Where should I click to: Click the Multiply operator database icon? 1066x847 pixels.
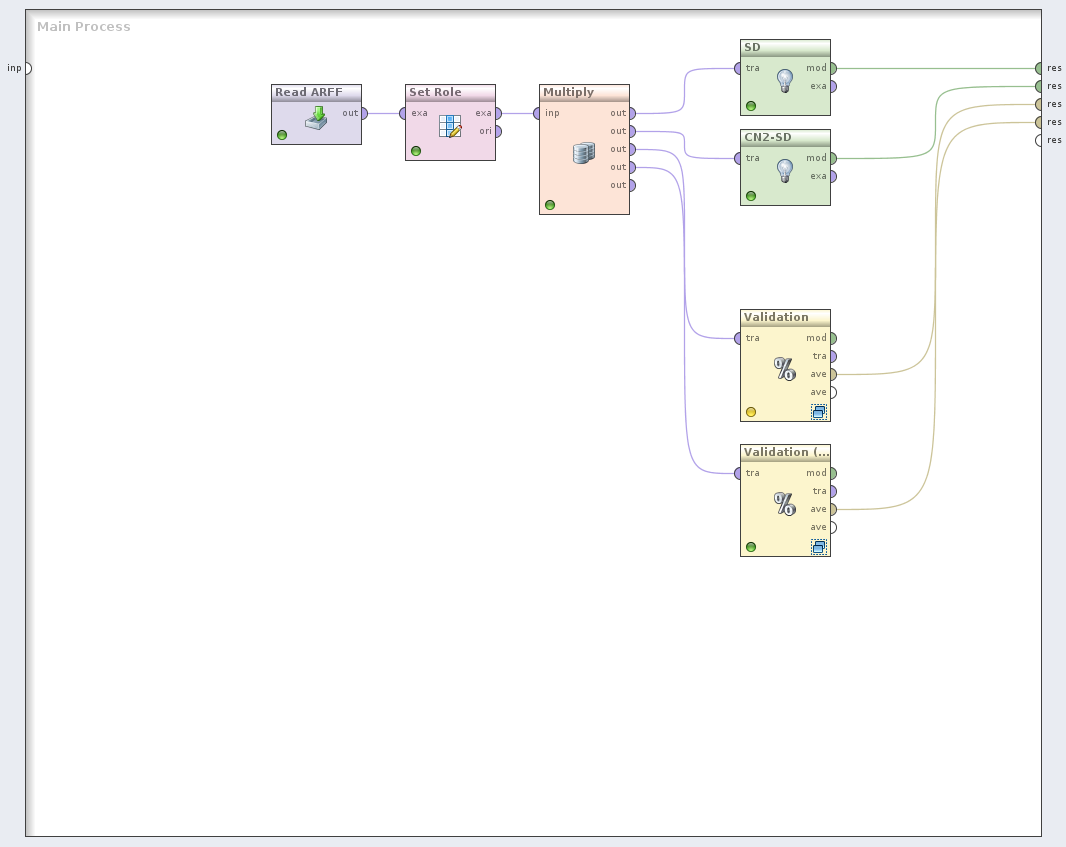[584, 153]
